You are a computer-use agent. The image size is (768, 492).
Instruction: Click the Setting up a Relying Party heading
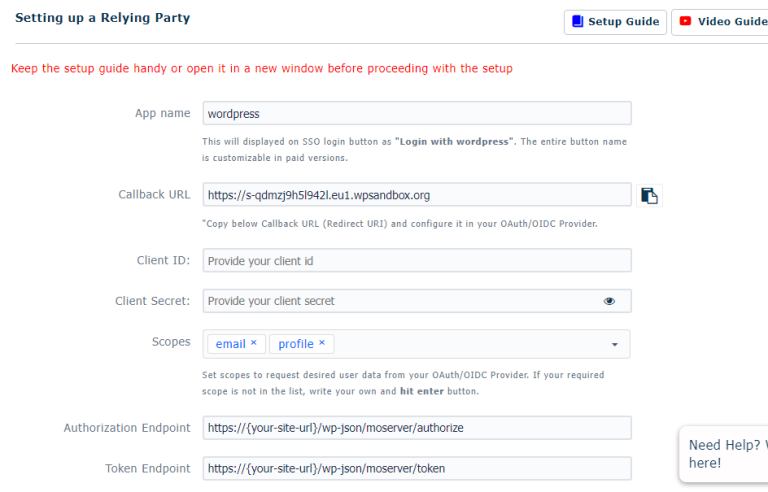102,18
